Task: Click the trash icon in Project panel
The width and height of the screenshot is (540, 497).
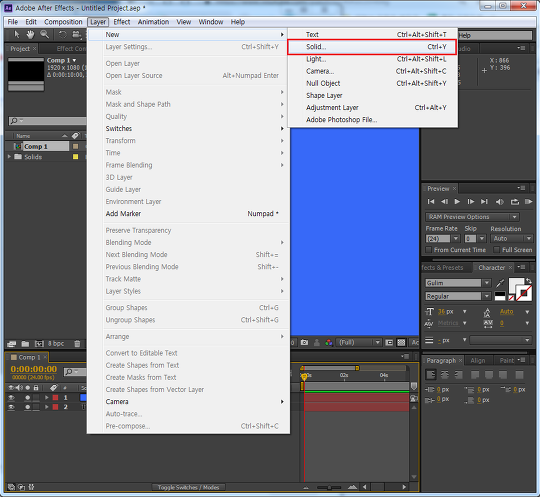Action: [77, 343]
